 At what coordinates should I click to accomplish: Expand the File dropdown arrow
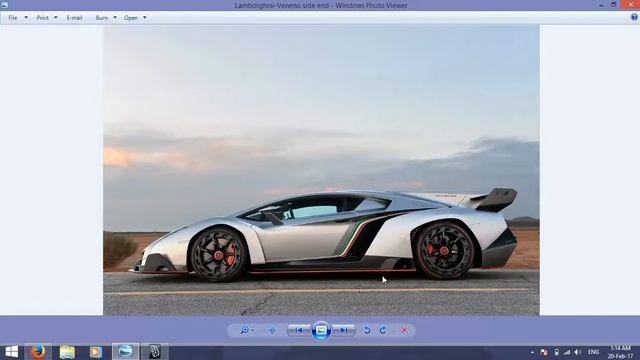coord(26,18)
